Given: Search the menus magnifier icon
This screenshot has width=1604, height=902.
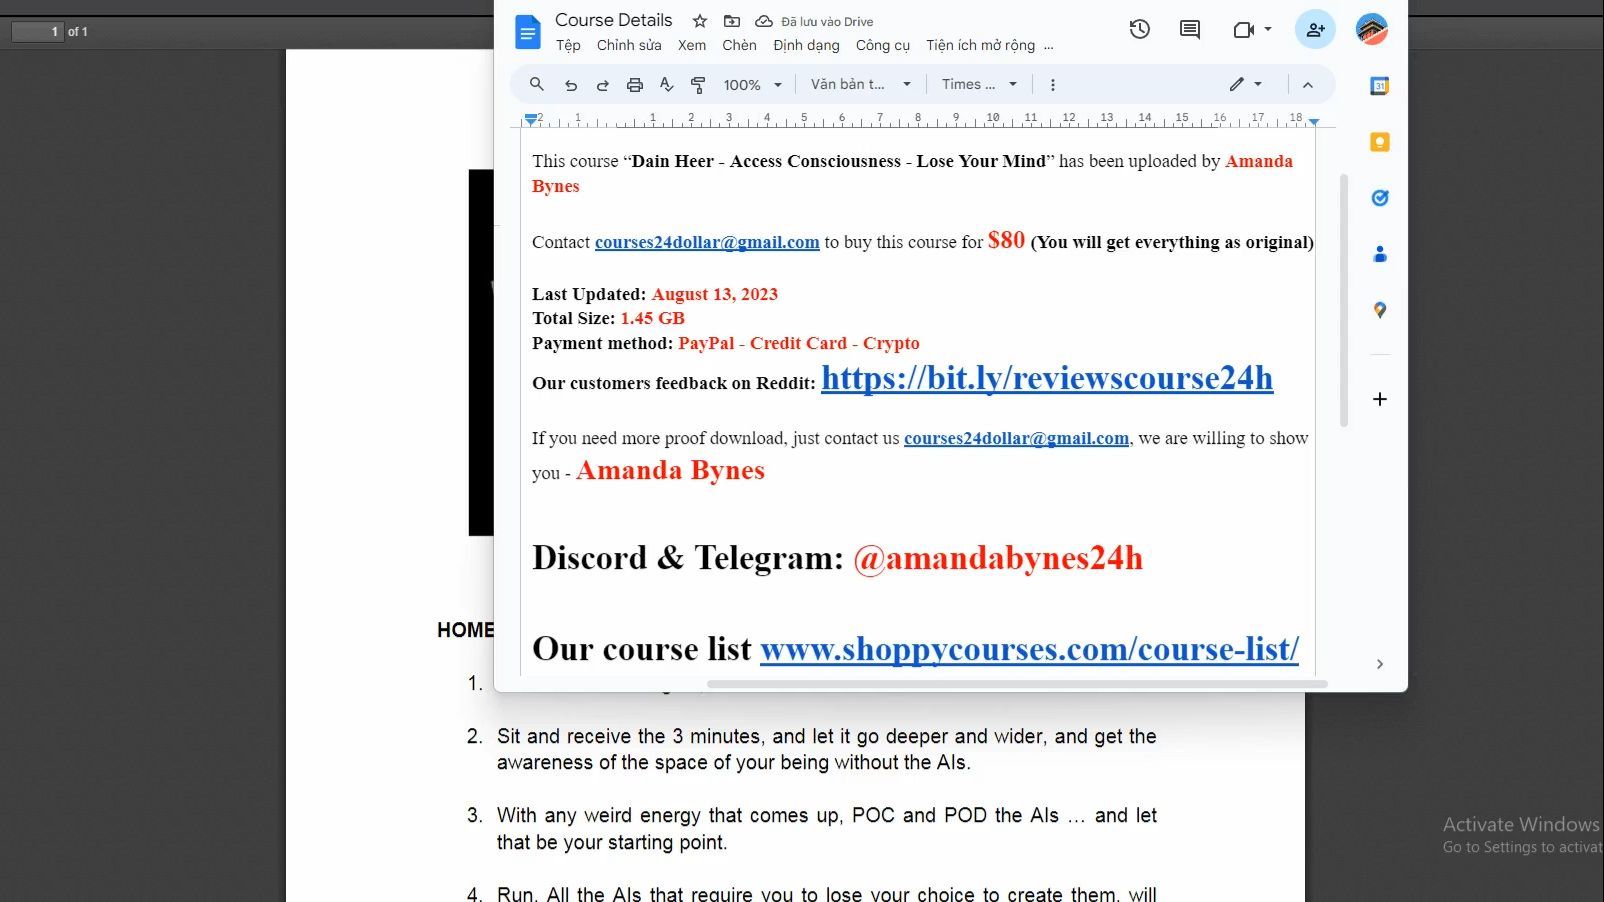Looking at the screenshot, I should (537, 85).
